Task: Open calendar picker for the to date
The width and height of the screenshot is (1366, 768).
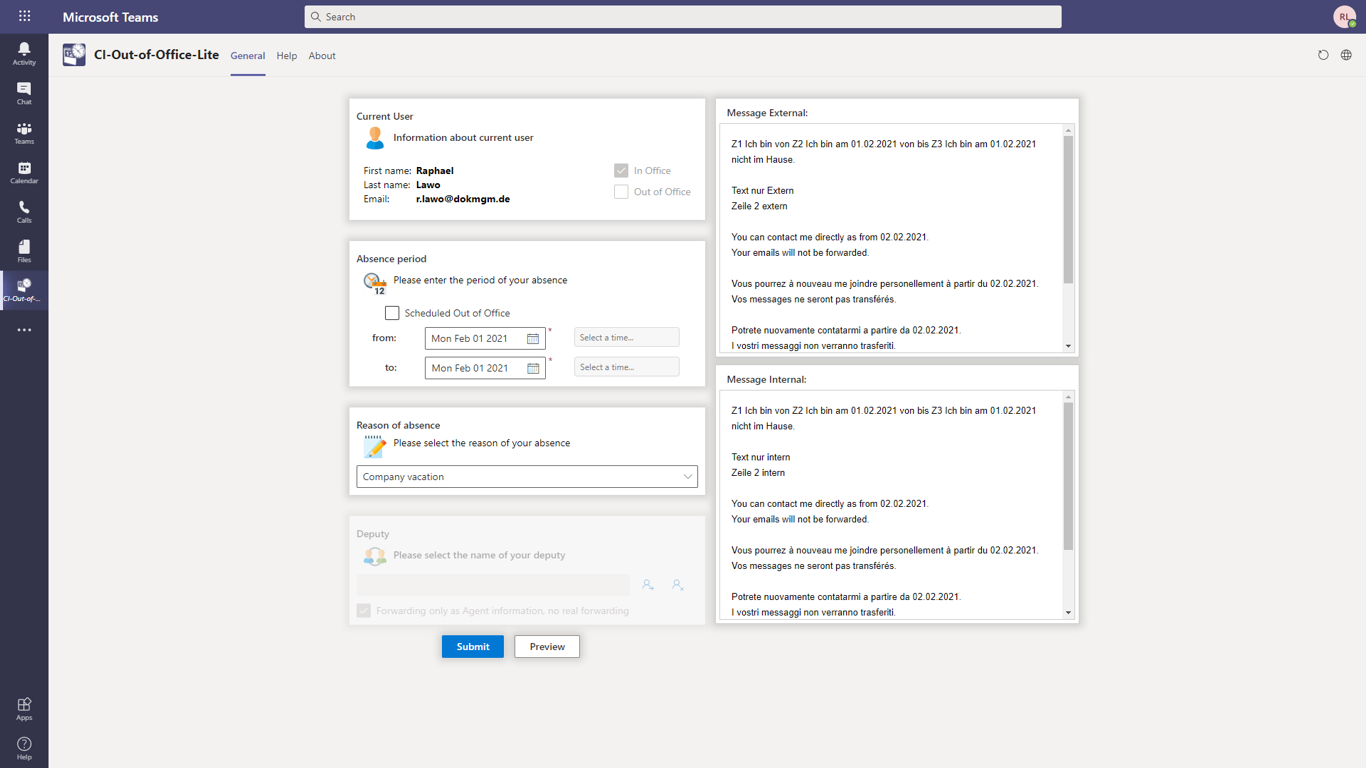Action: pyautogui.click(x=533, y=368)
